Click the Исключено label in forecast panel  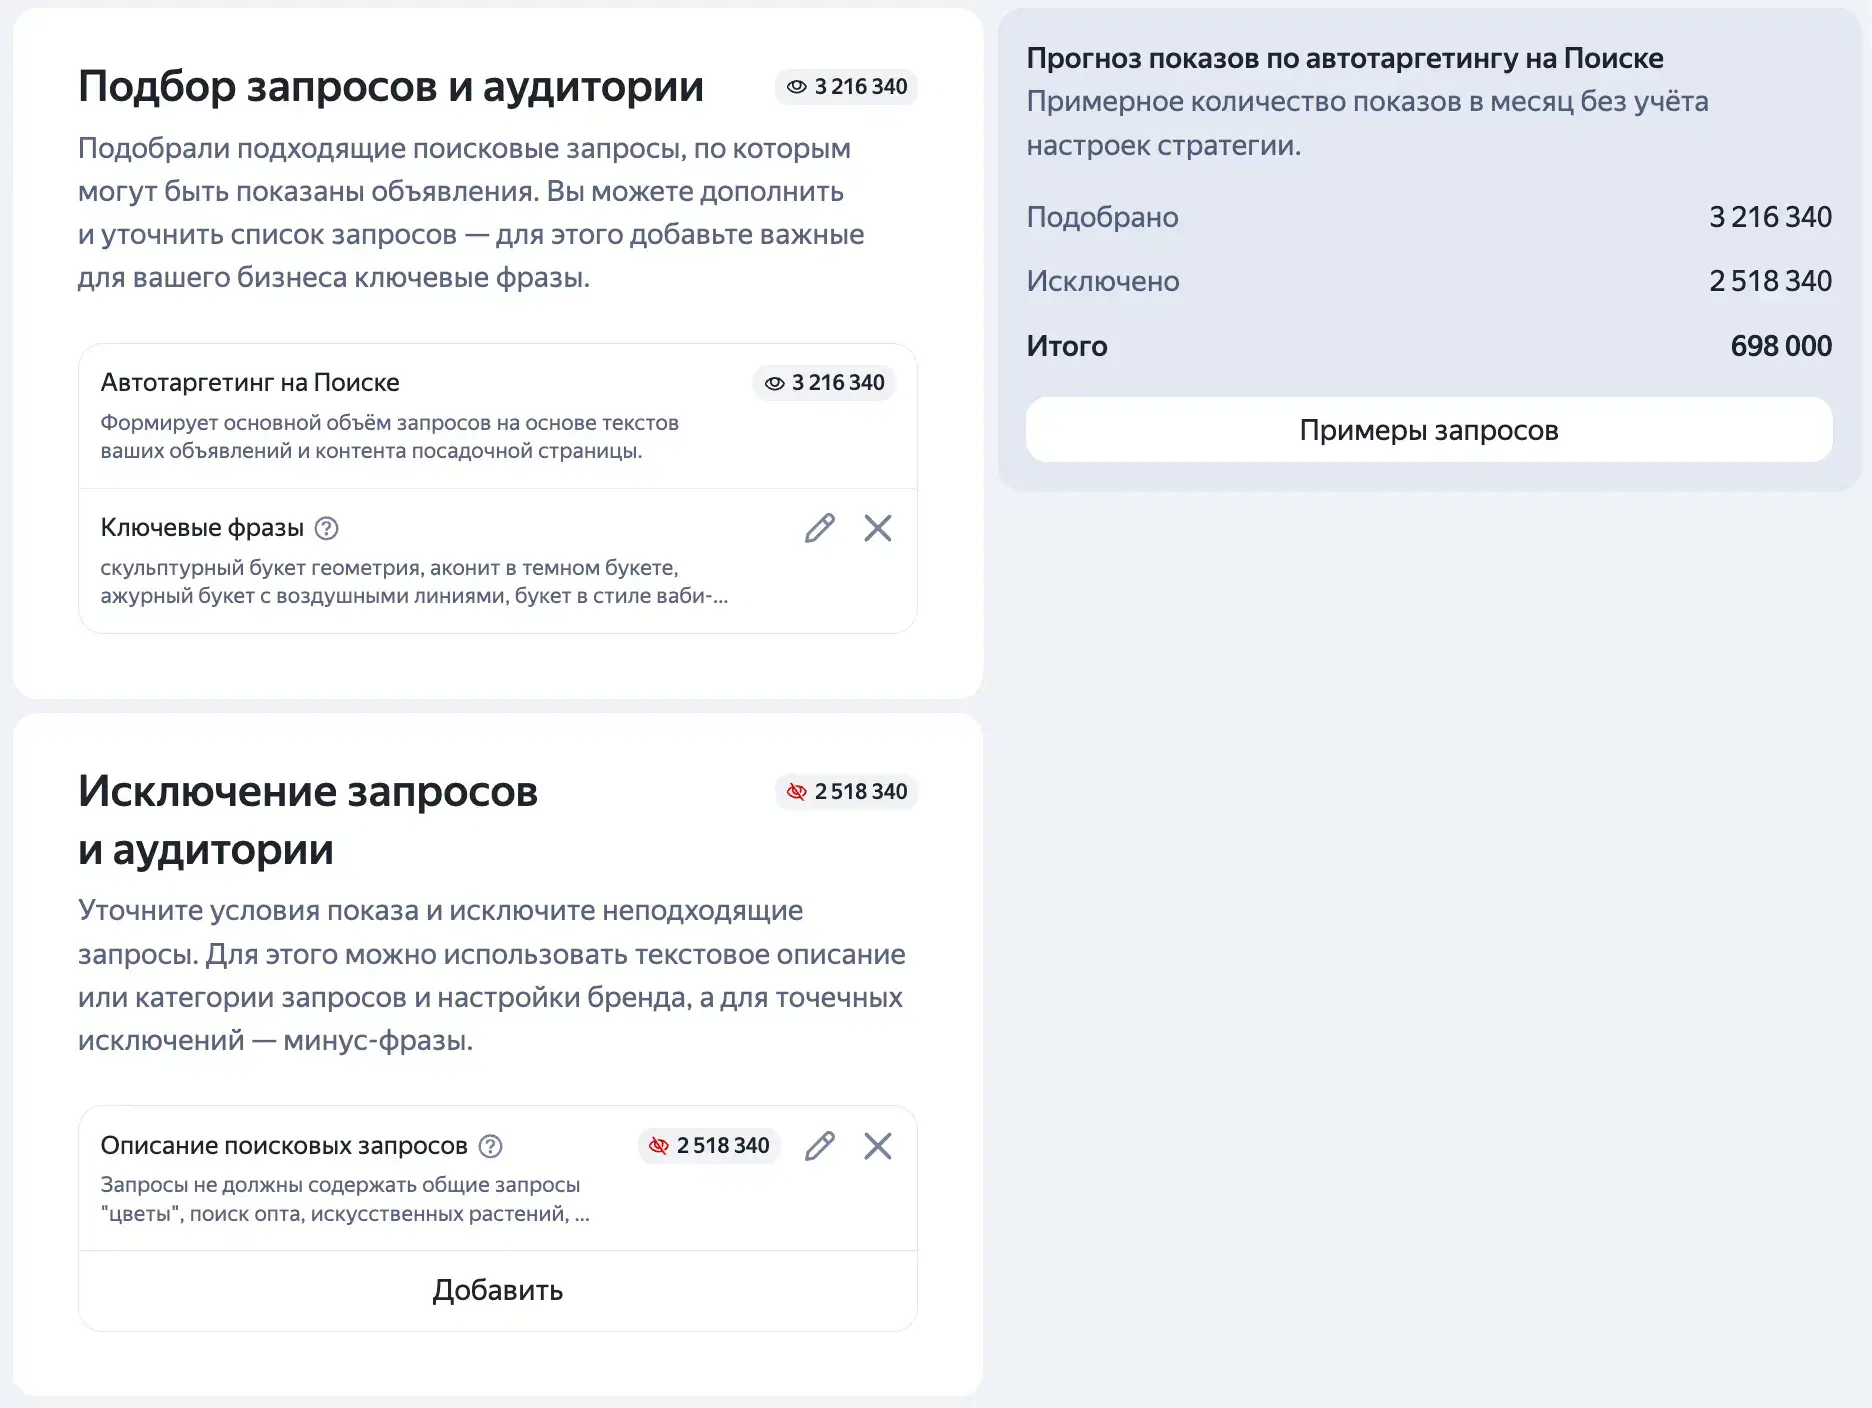pyautogui.click(x=1103, y=281)
